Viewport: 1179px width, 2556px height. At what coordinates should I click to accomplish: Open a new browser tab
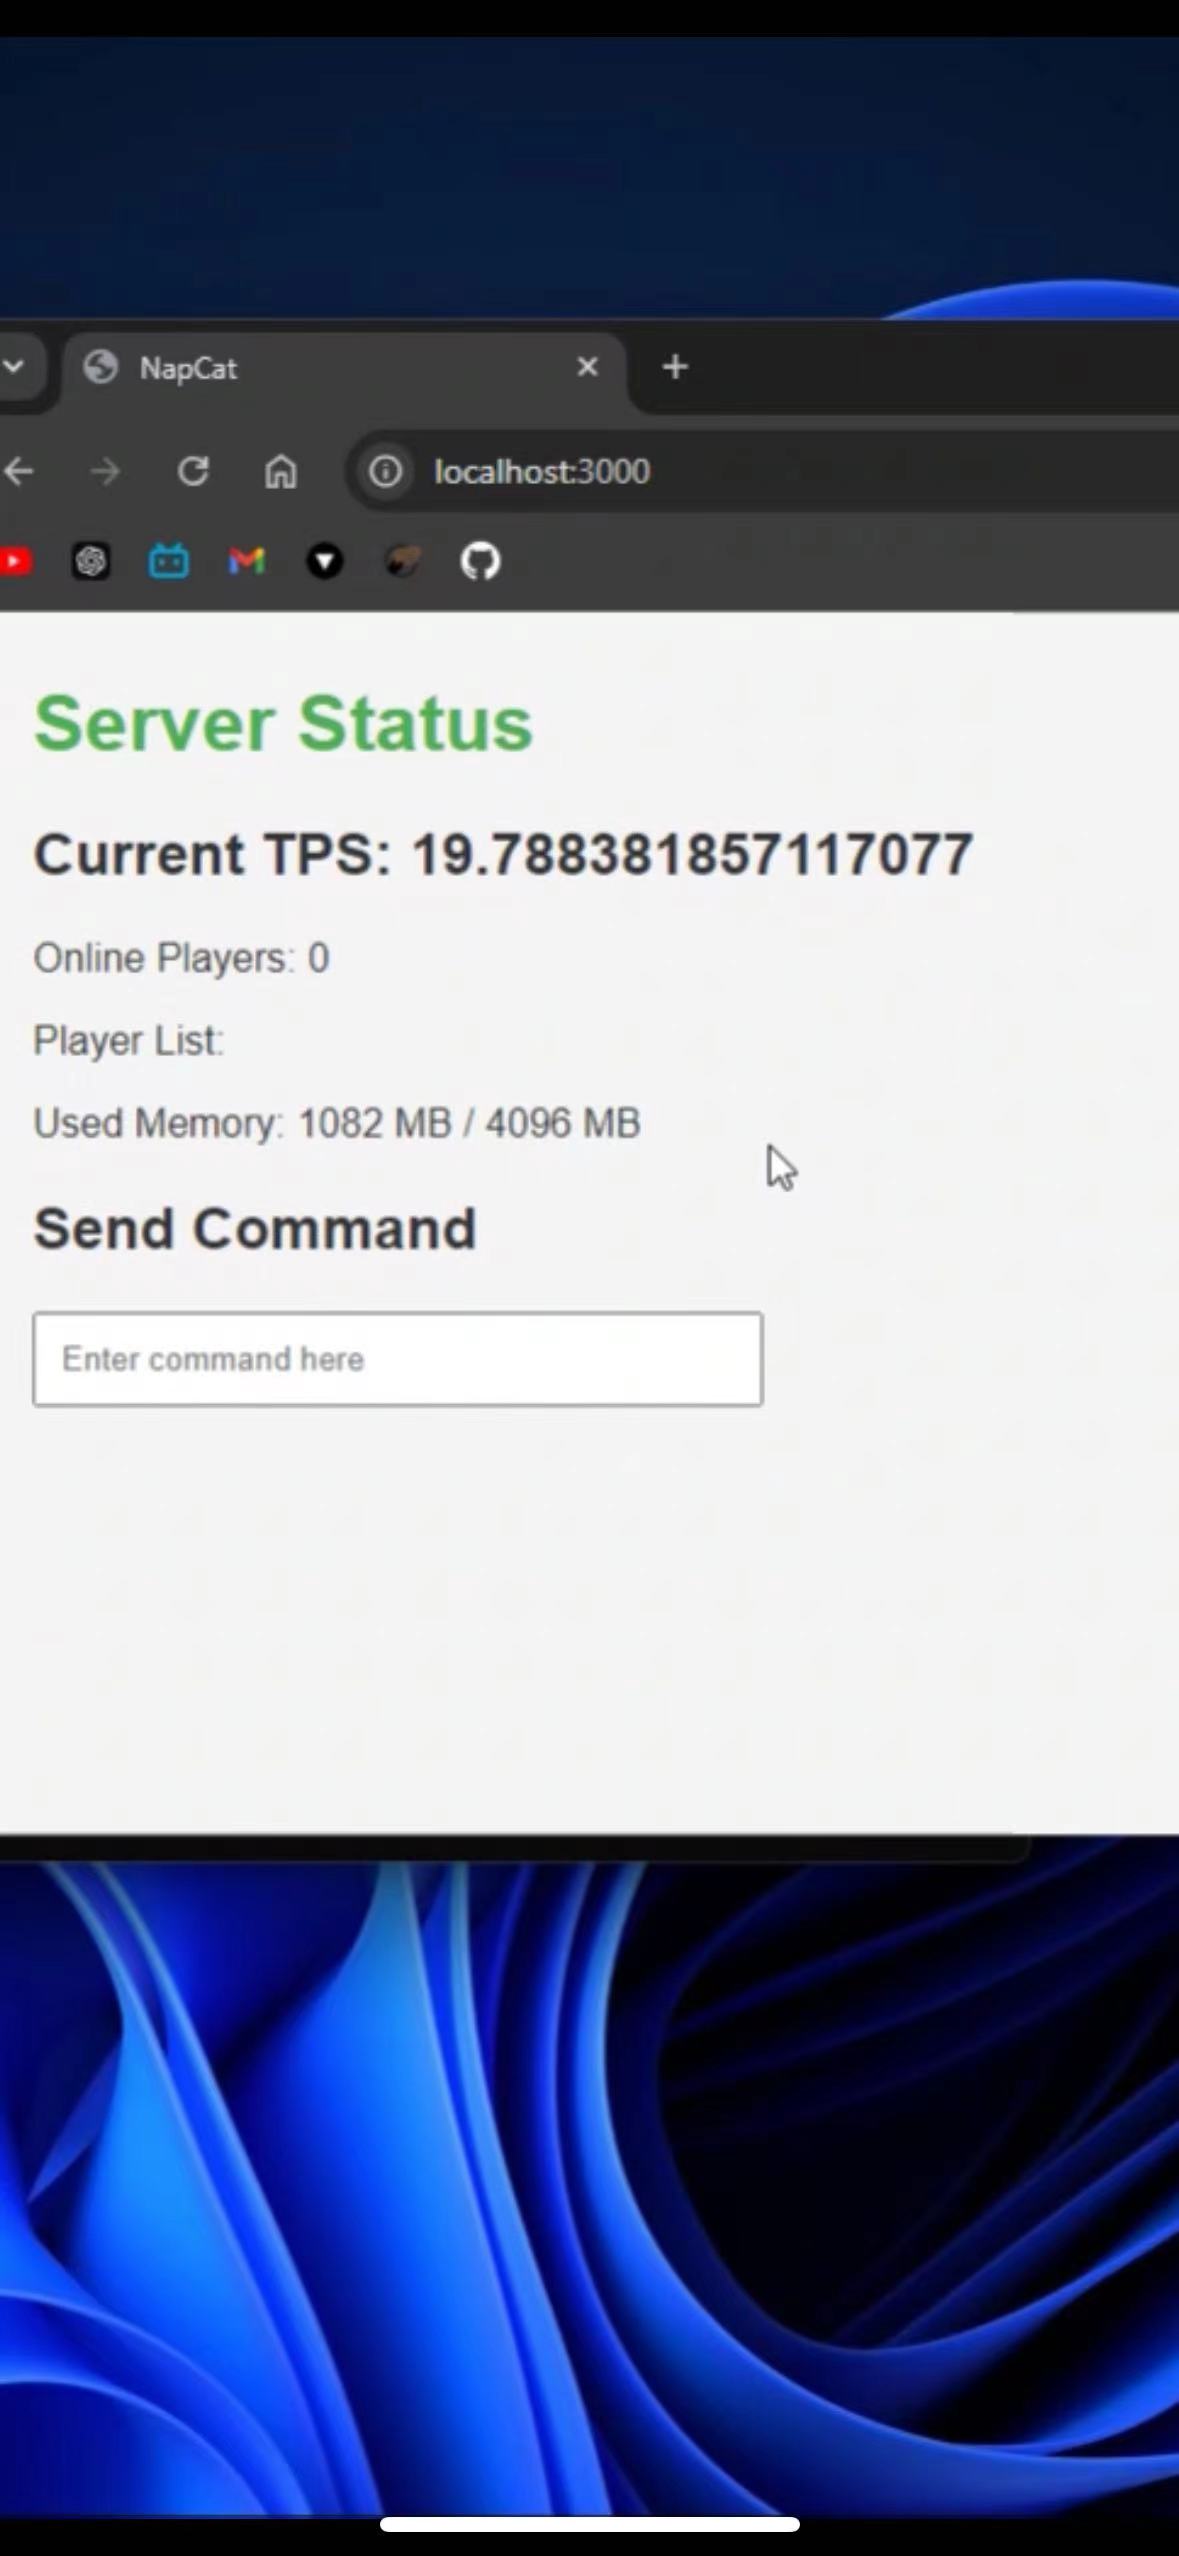675,367
